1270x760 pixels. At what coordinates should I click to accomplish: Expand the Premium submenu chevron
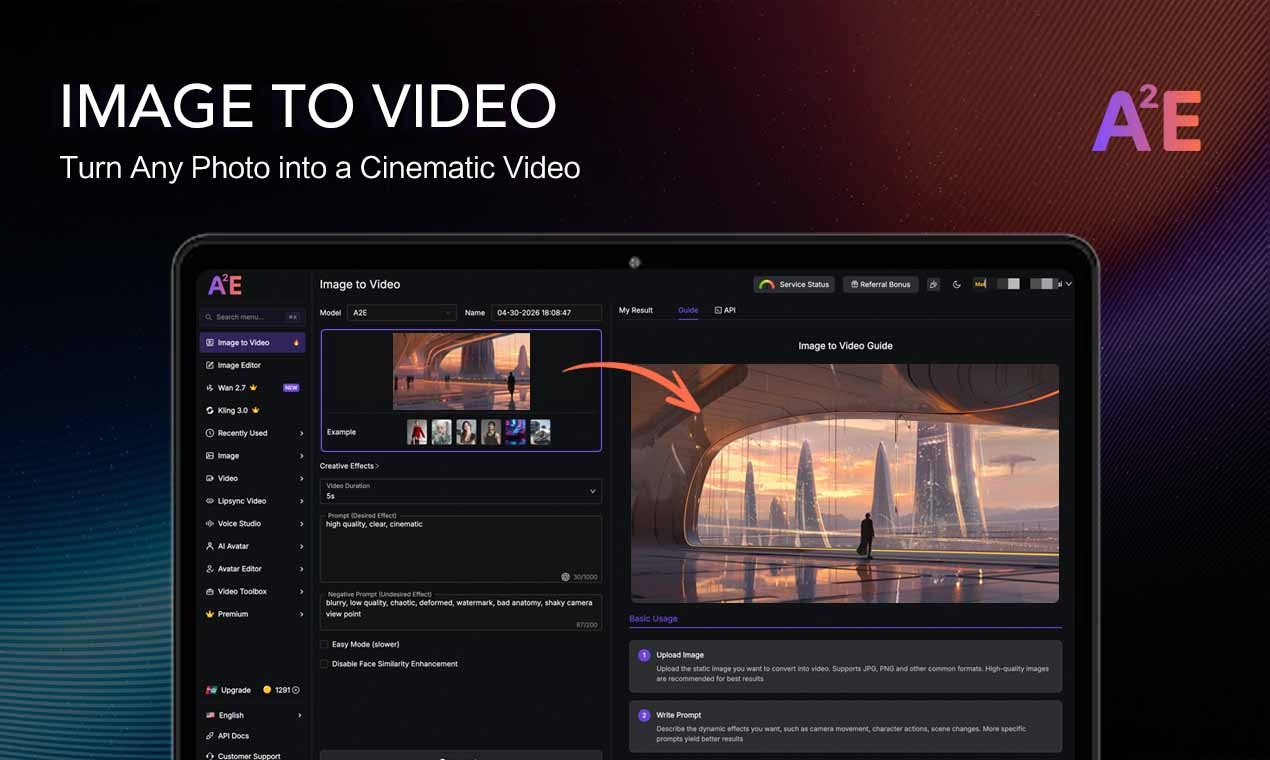pos(301,614)
